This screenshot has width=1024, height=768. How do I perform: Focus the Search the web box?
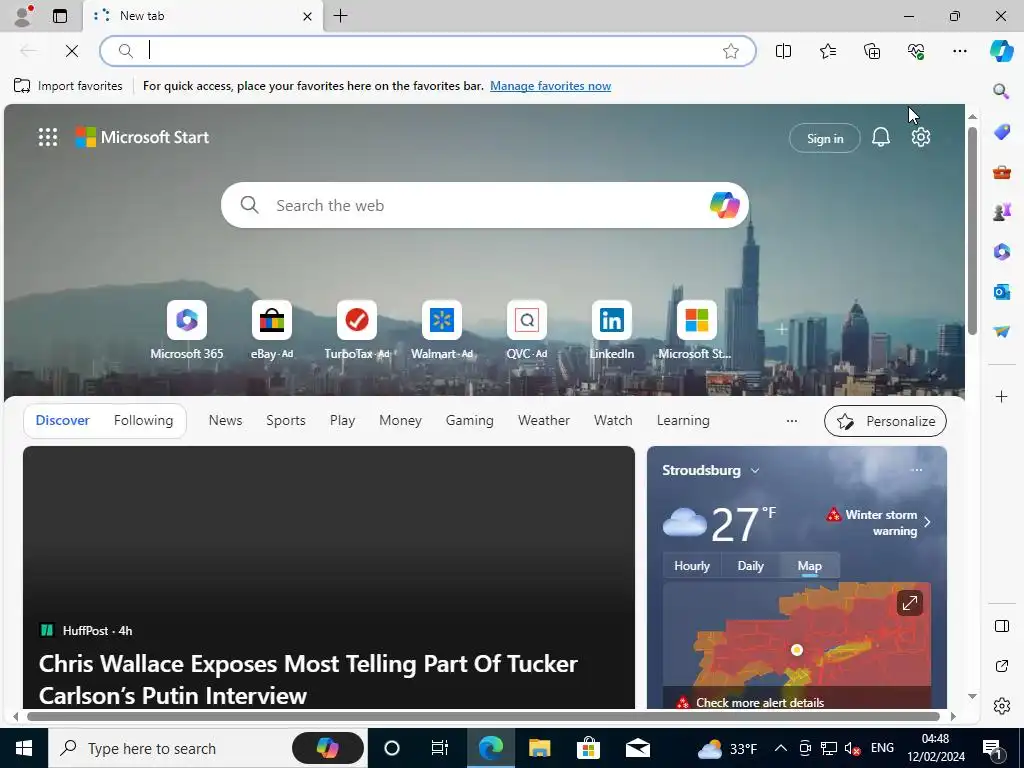(485, 205)
